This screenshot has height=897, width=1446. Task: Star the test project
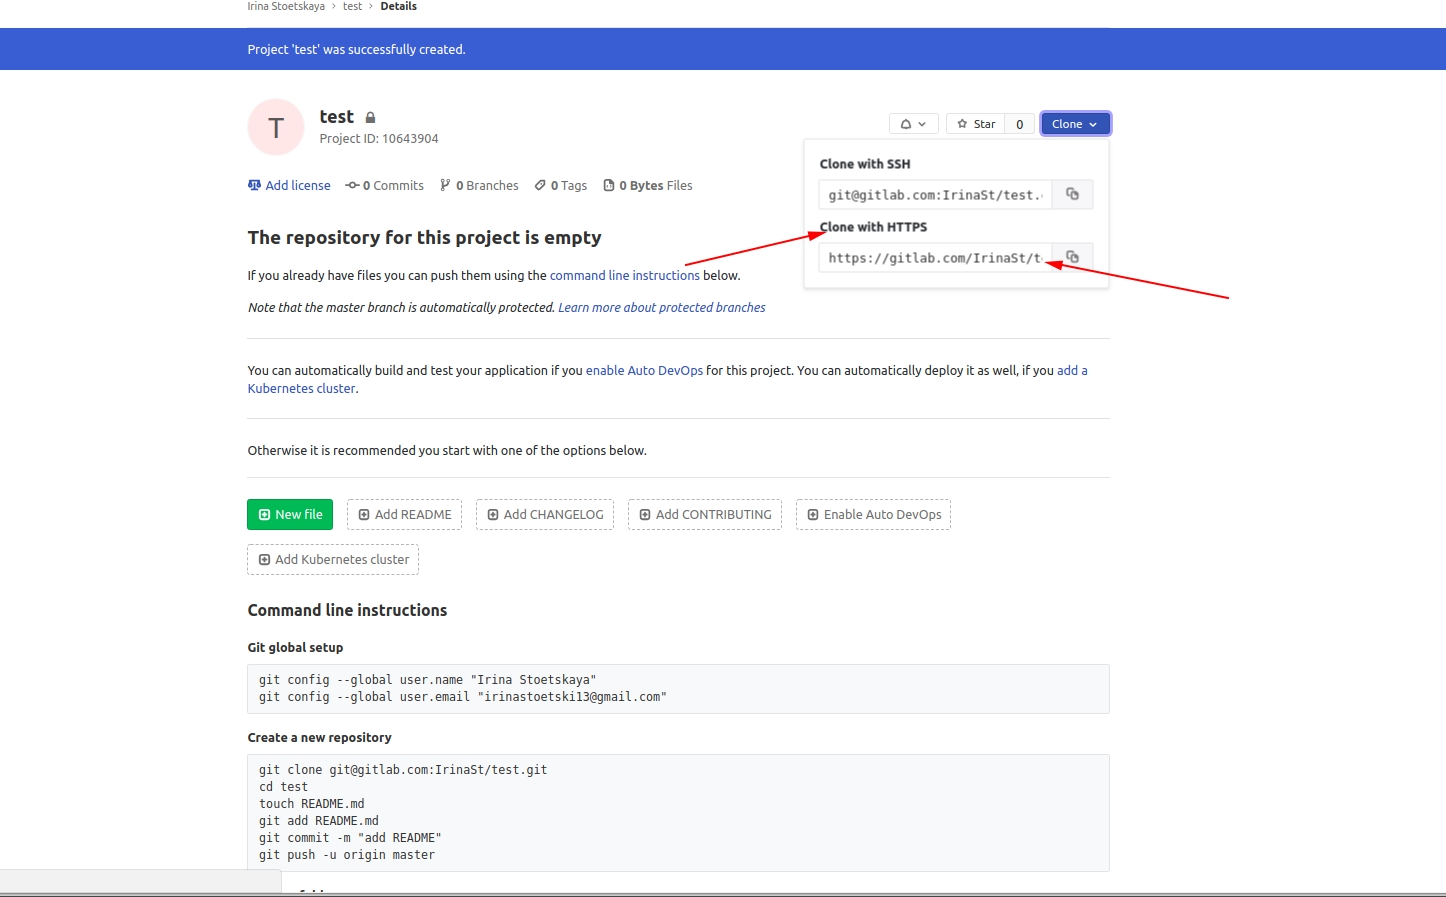coord(976,124)
